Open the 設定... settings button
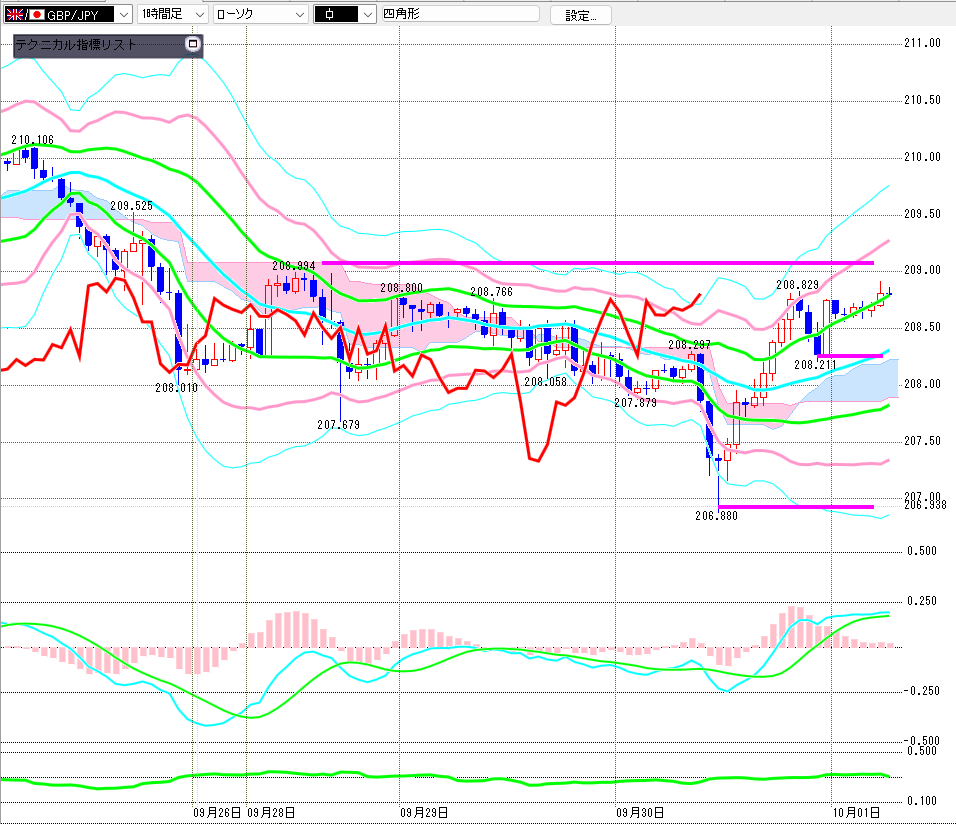Viewport: 956px width, 824px height. [x=580, y=15]
